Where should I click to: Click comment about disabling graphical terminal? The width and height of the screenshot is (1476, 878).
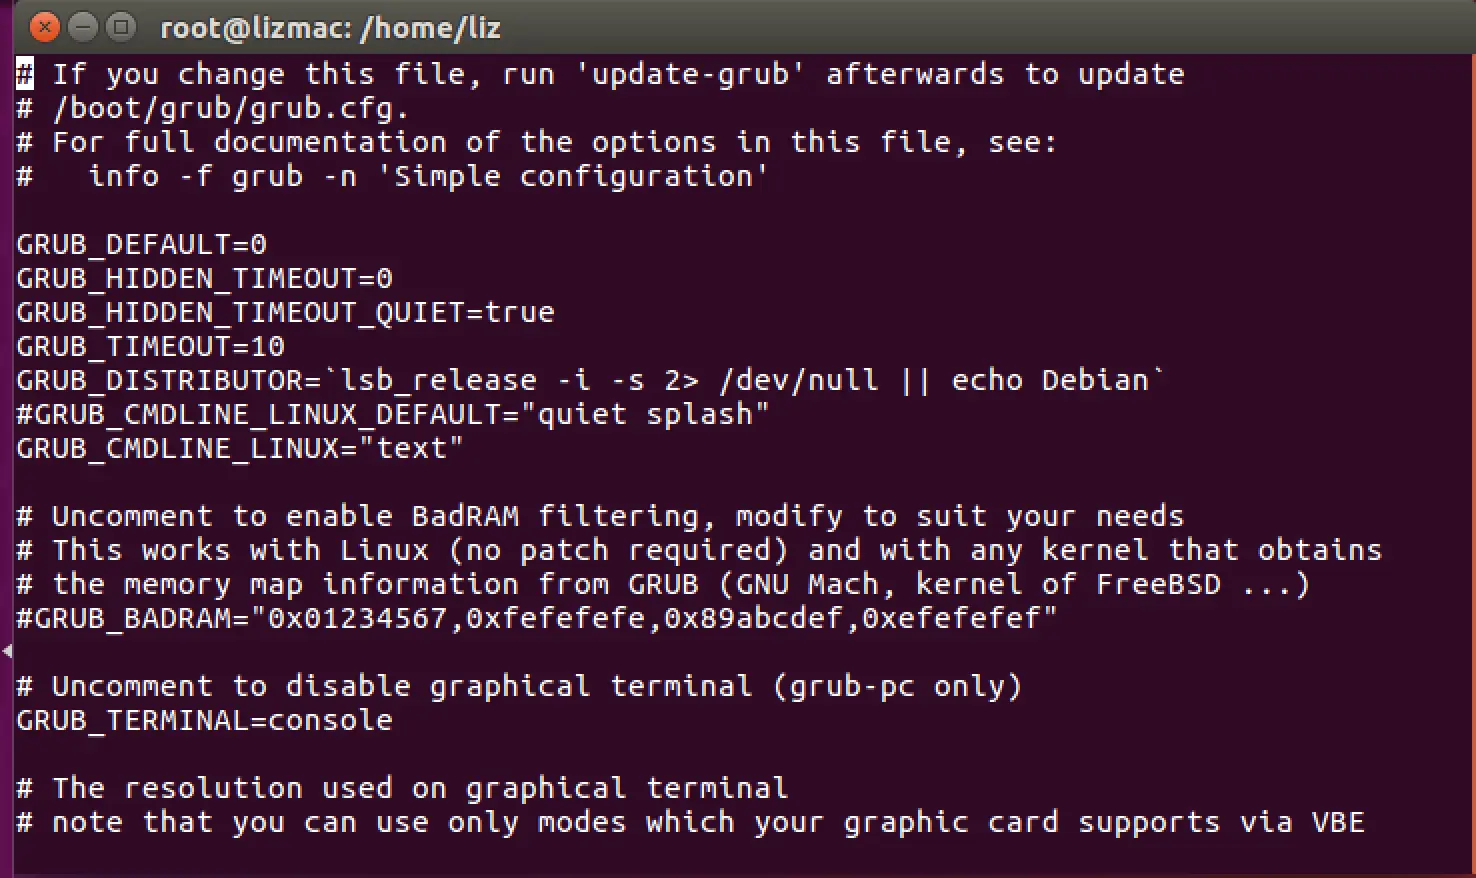coord(519,686)
